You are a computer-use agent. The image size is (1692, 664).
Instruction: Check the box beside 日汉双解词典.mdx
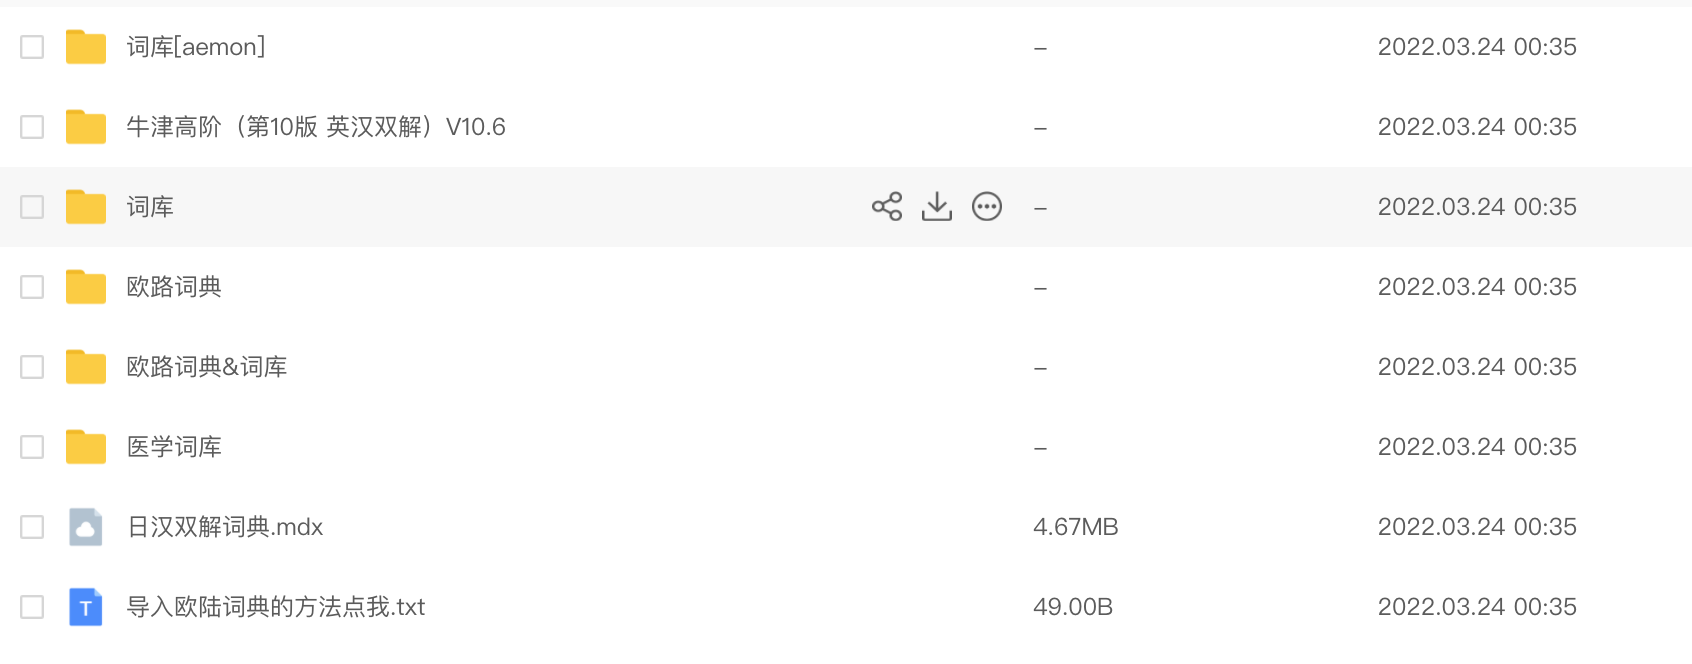(x=32, y=527)
